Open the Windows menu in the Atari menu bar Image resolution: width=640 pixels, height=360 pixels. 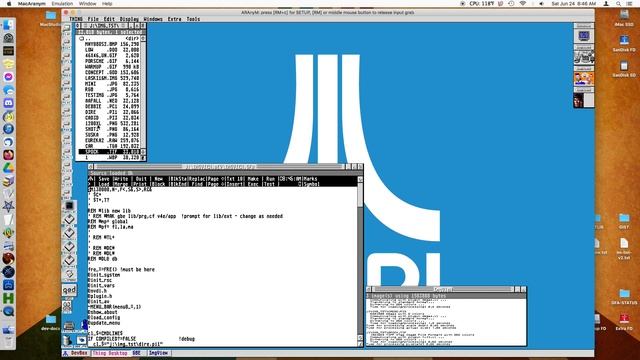[x=153, y=19]
